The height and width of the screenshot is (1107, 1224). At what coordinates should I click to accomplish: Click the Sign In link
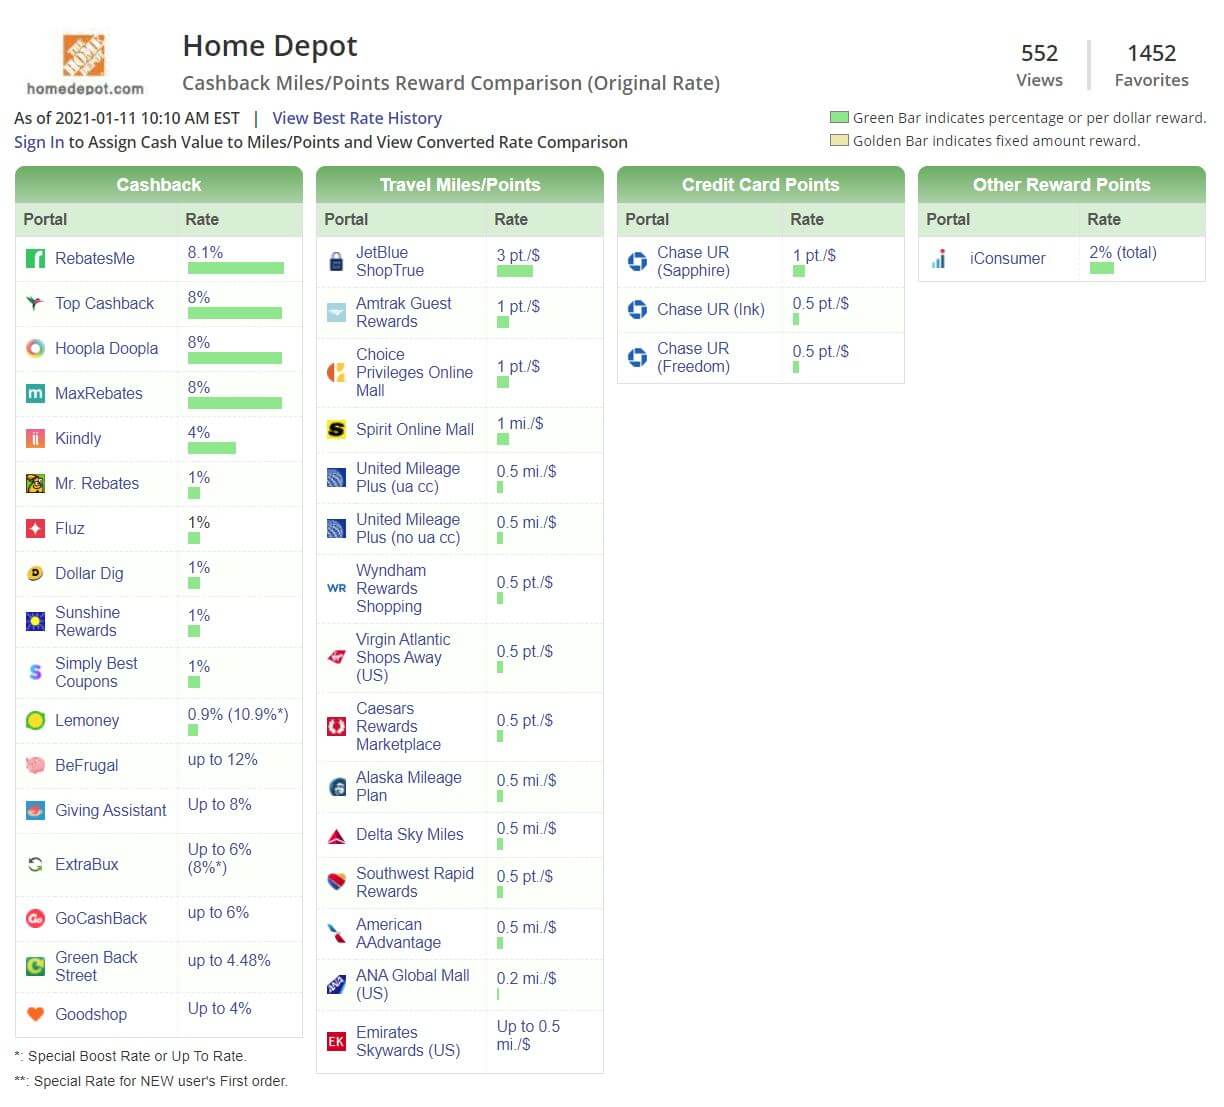39,142
